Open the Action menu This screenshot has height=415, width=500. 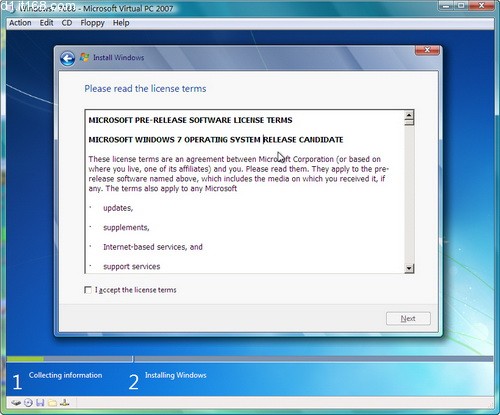coord(20,23)
